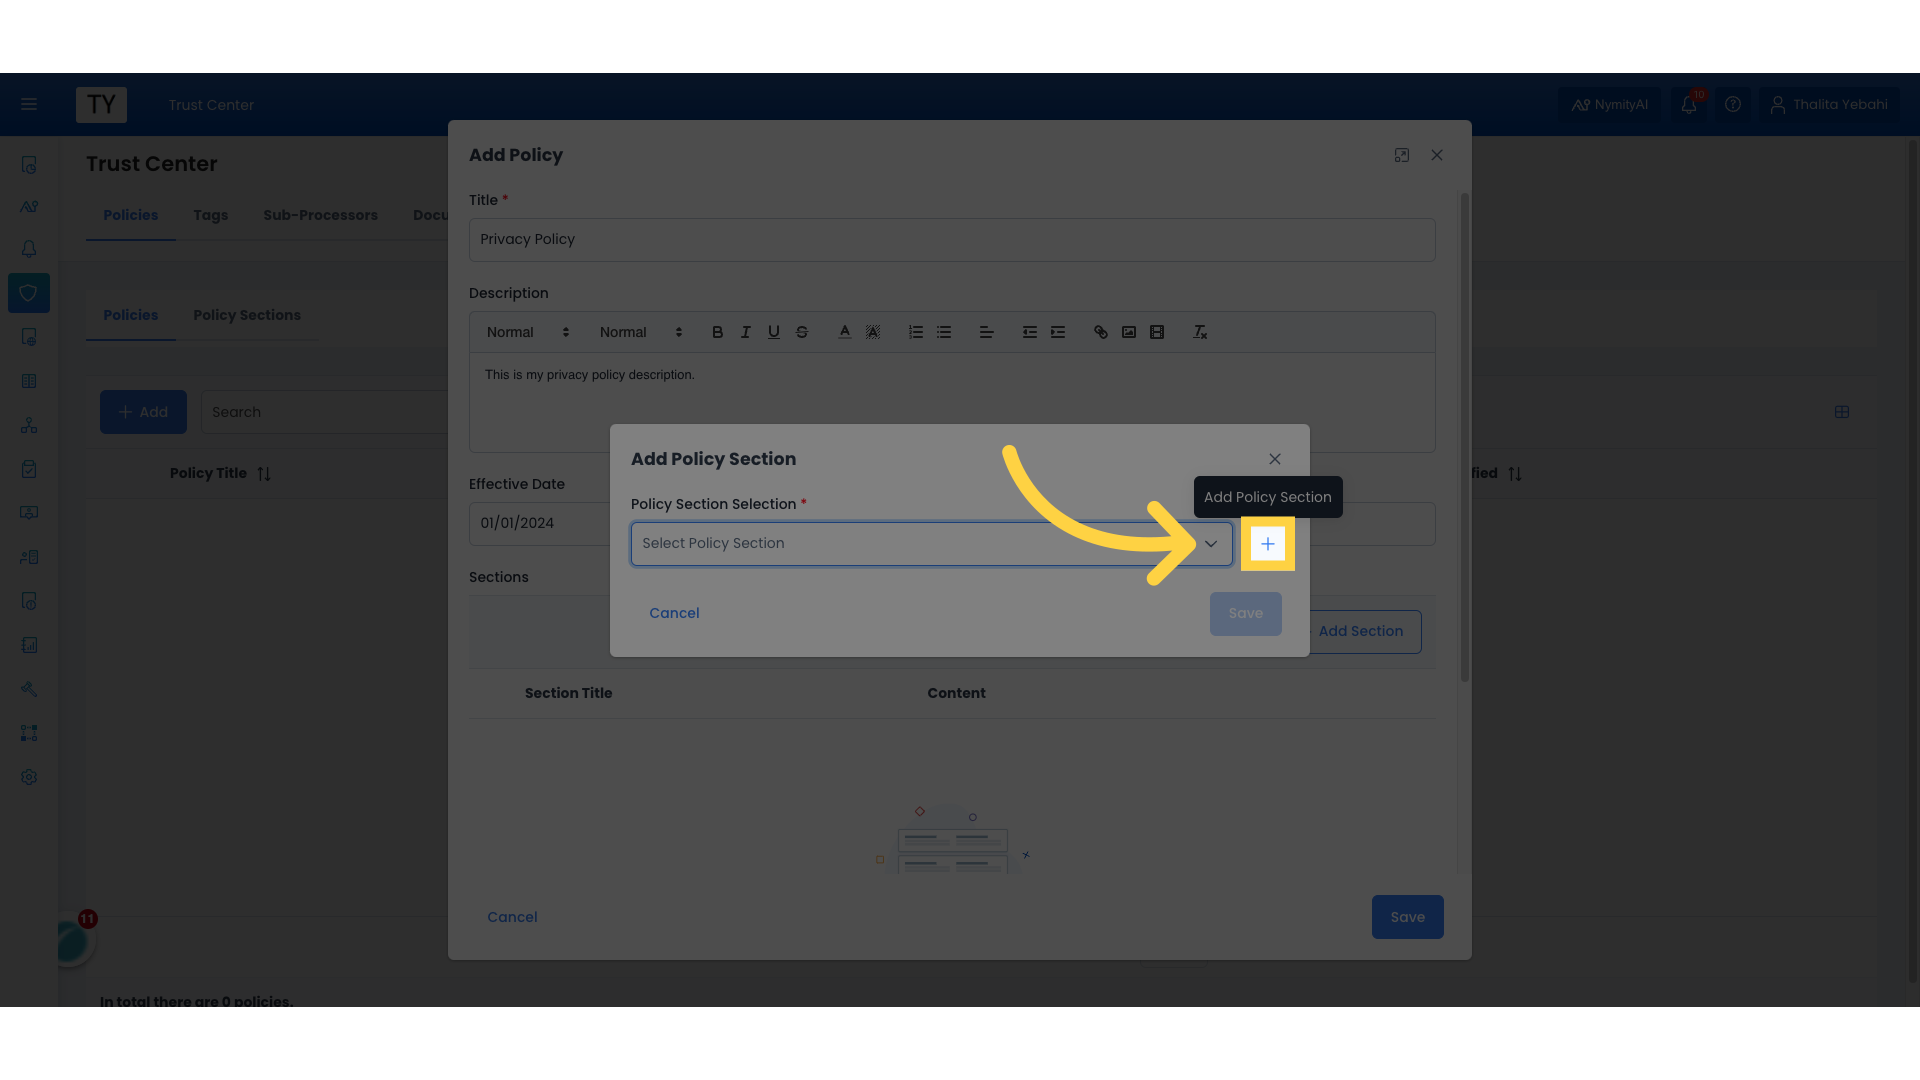
Task: Open the table column layout icon
Action: [x=1842, y=412]
